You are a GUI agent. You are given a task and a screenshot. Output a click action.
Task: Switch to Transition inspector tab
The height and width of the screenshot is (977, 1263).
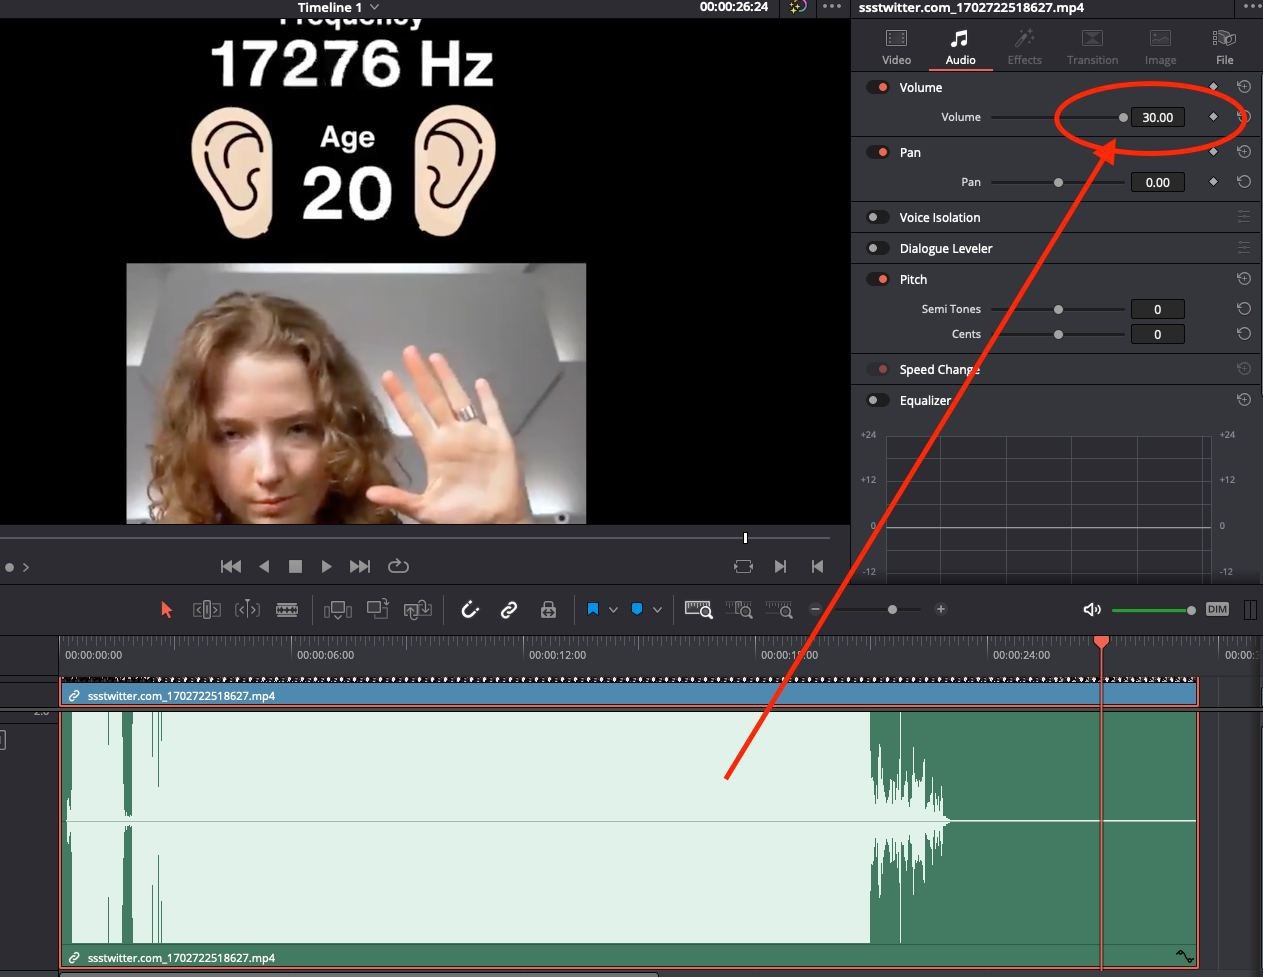click(1092, 47)
